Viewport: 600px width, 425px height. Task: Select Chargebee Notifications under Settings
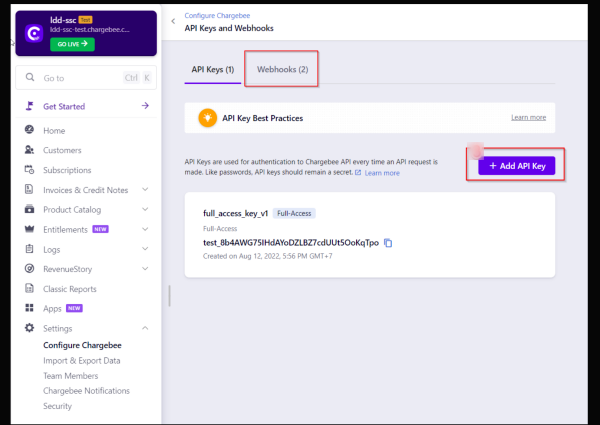(x=86, y=391)
